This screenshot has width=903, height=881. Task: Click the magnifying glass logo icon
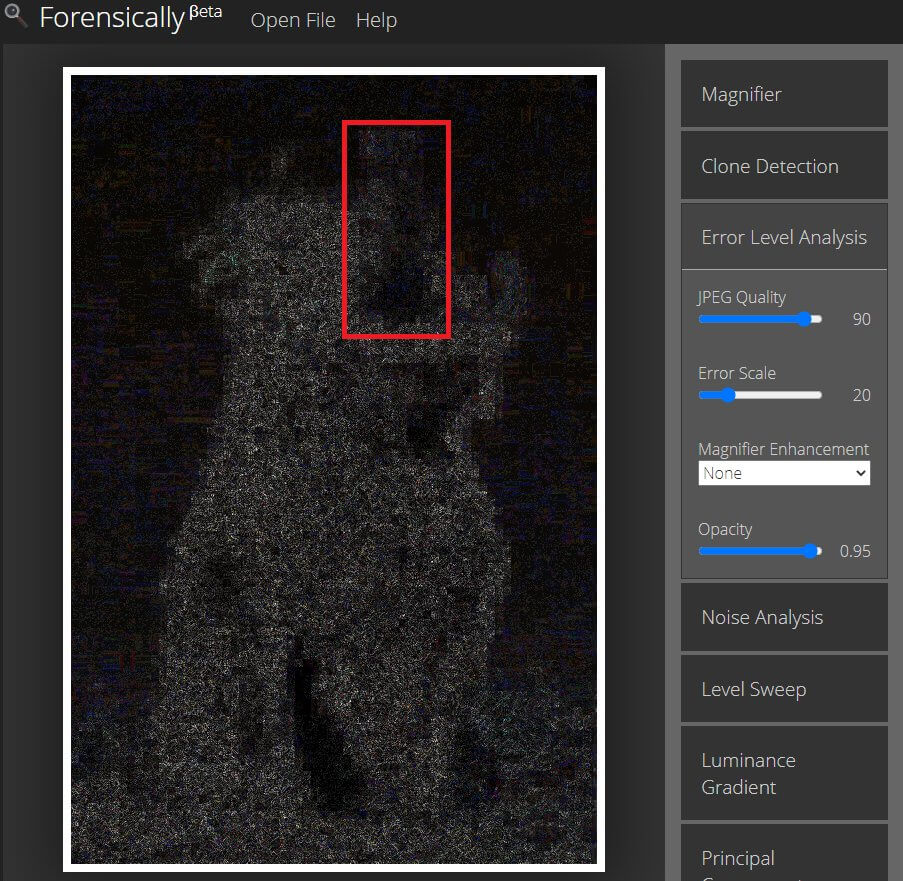[x=15, y=15]
